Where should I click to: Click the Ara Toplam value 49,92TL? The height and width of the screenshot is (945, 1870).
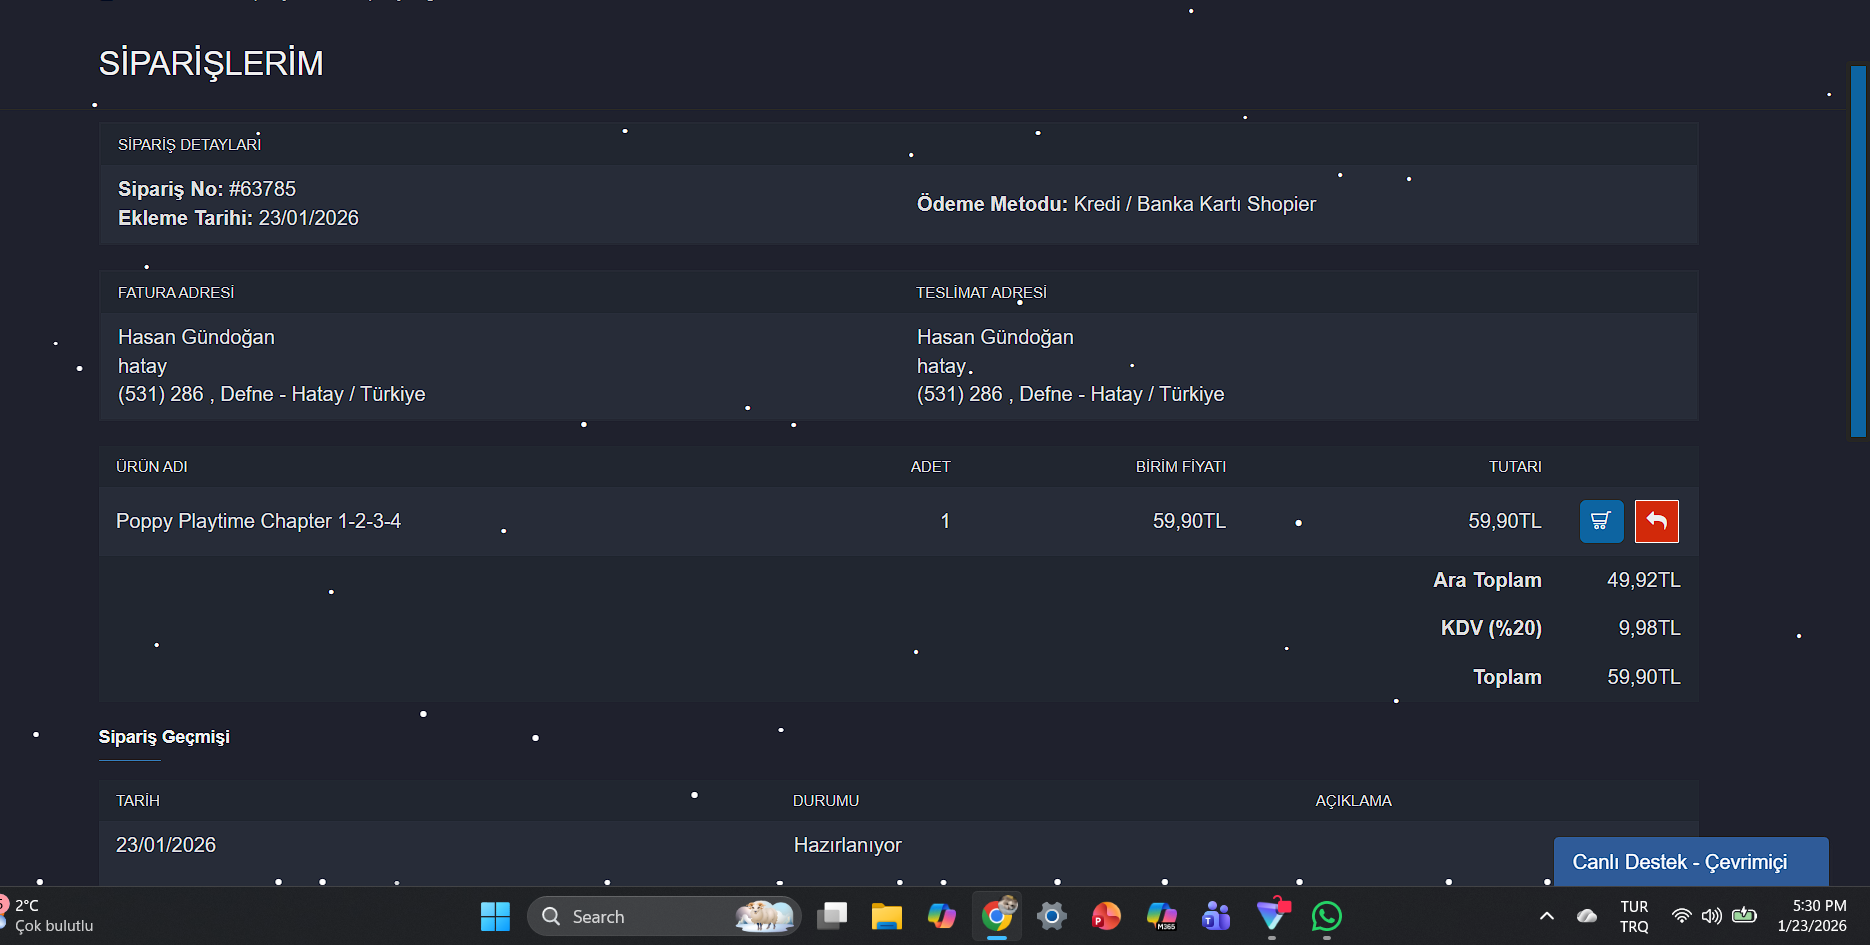pyautogui.click(x=1643, y=580)
